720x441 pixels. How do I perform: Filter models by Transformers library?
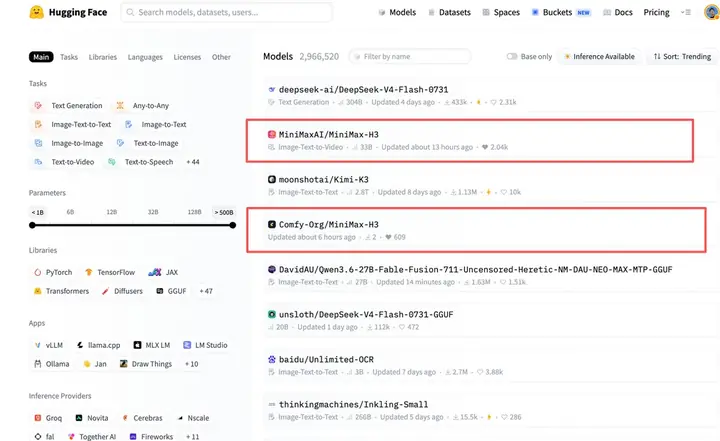[62, 291]
